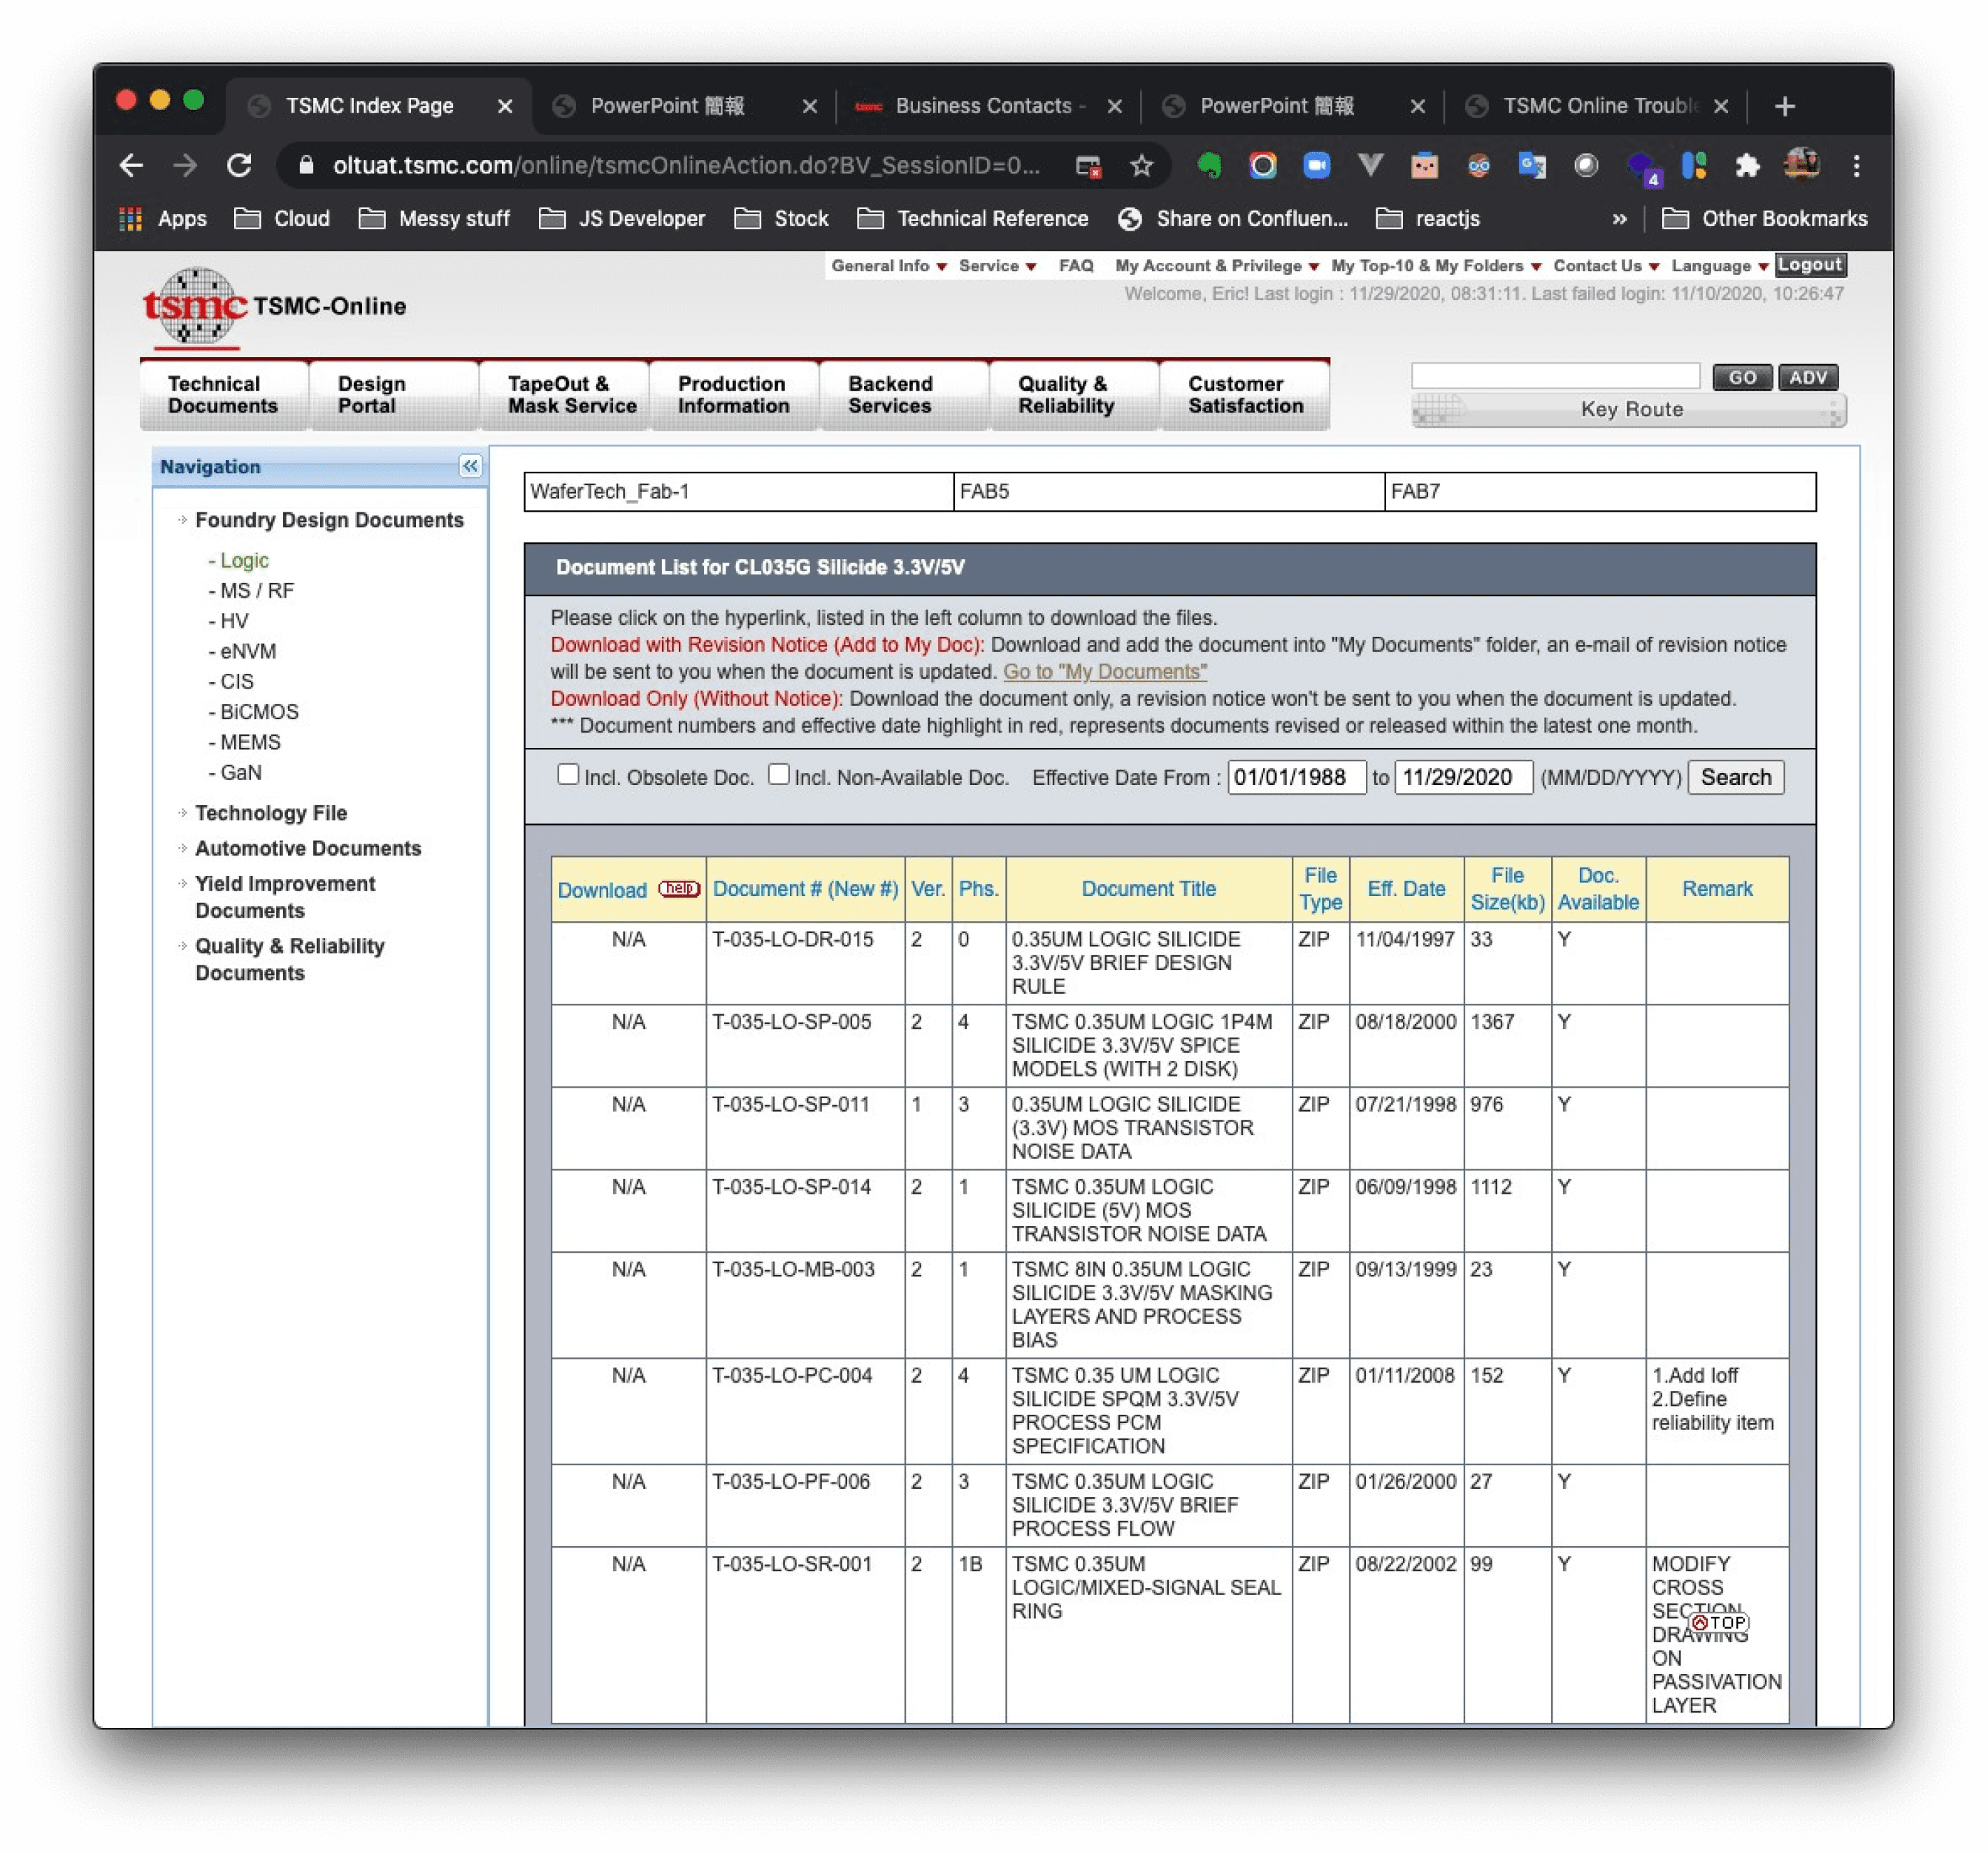Enable Incl. Obsolete Doc. checkbox
The image size is (1988, 1853).
[x=568, y=774]
